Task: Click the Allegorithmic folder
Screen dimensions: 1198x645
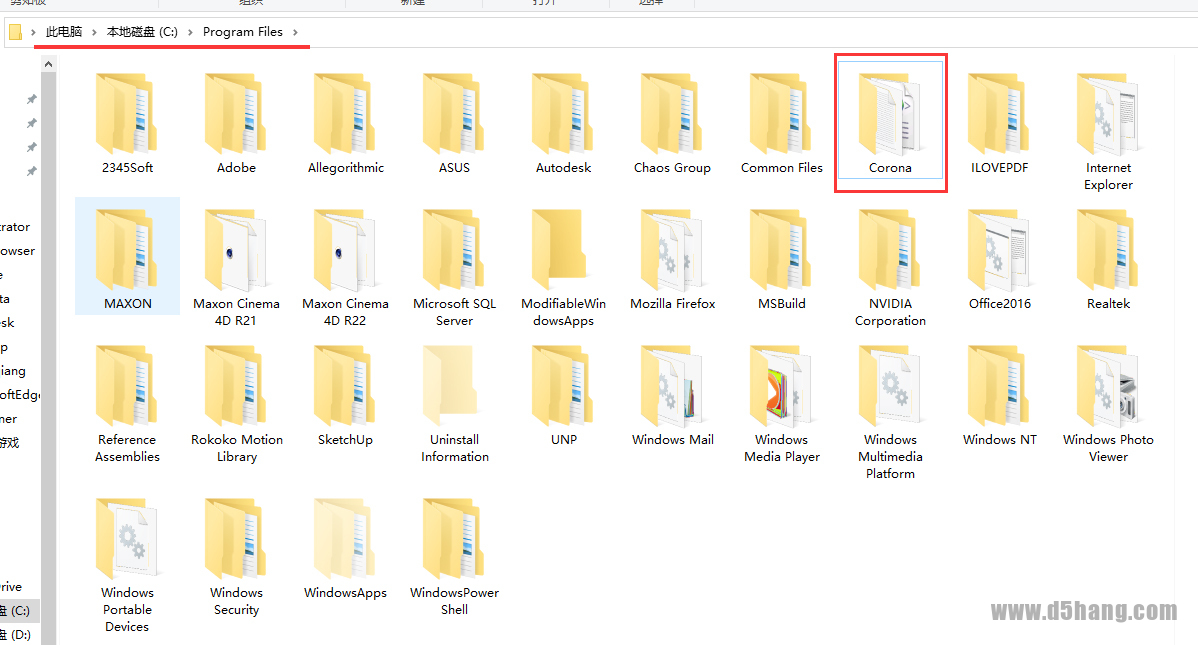Action: pos(345,124)
